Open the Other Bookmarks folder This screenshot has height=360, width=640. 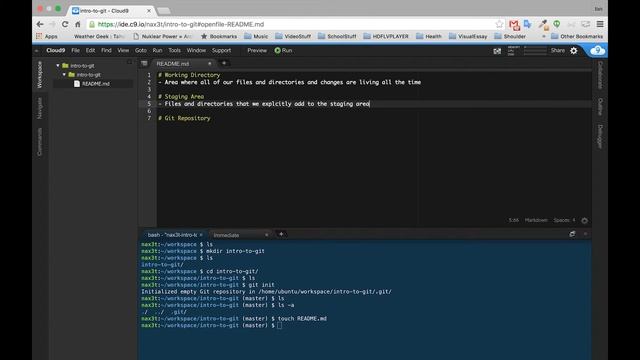(577, 36)
